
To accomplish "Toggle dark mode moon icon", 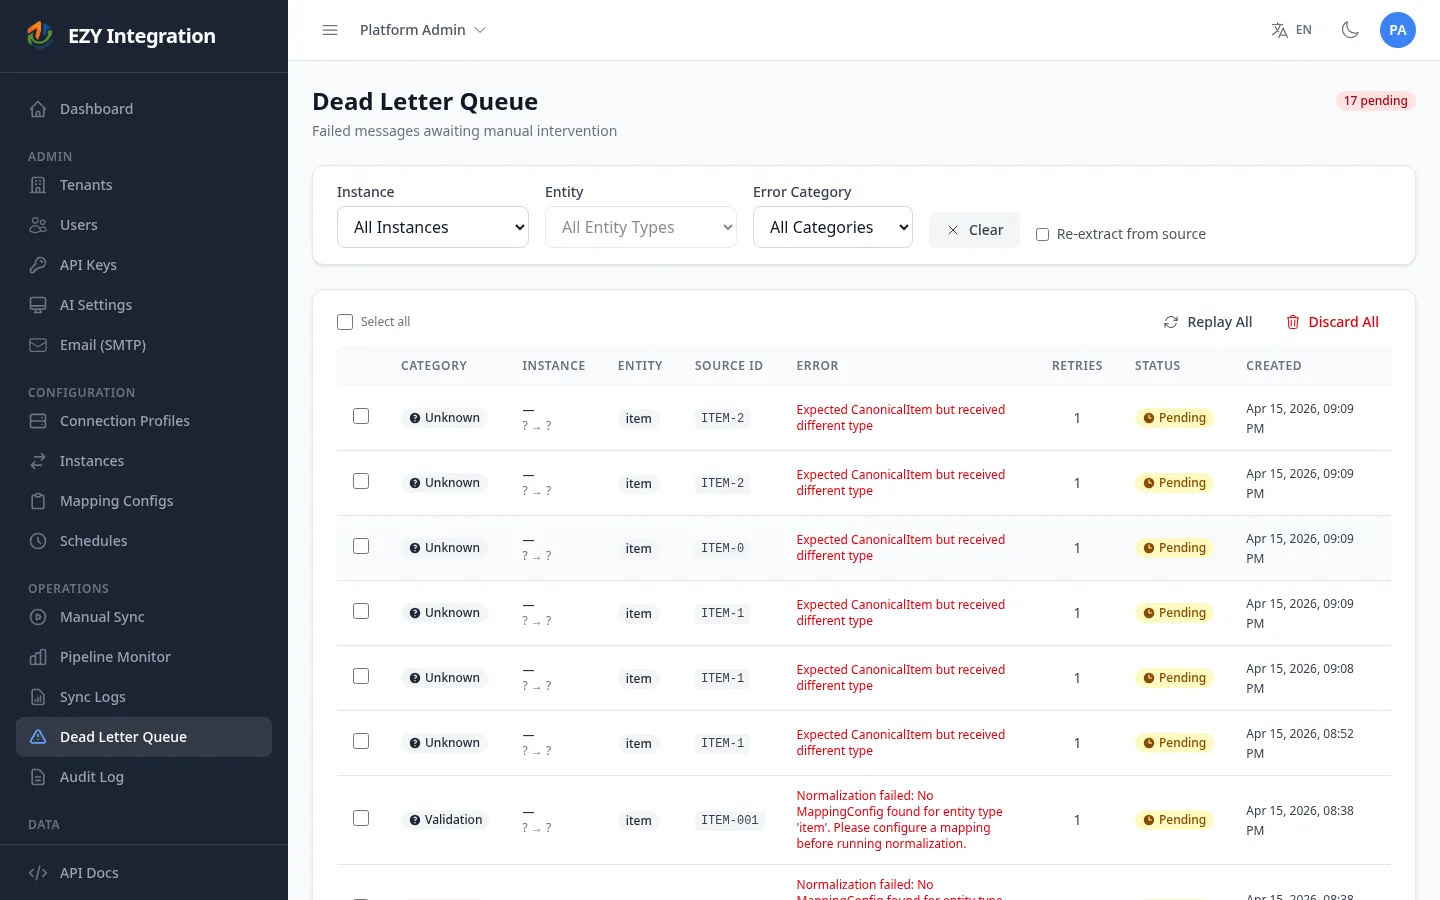I will pos(1350,30).
